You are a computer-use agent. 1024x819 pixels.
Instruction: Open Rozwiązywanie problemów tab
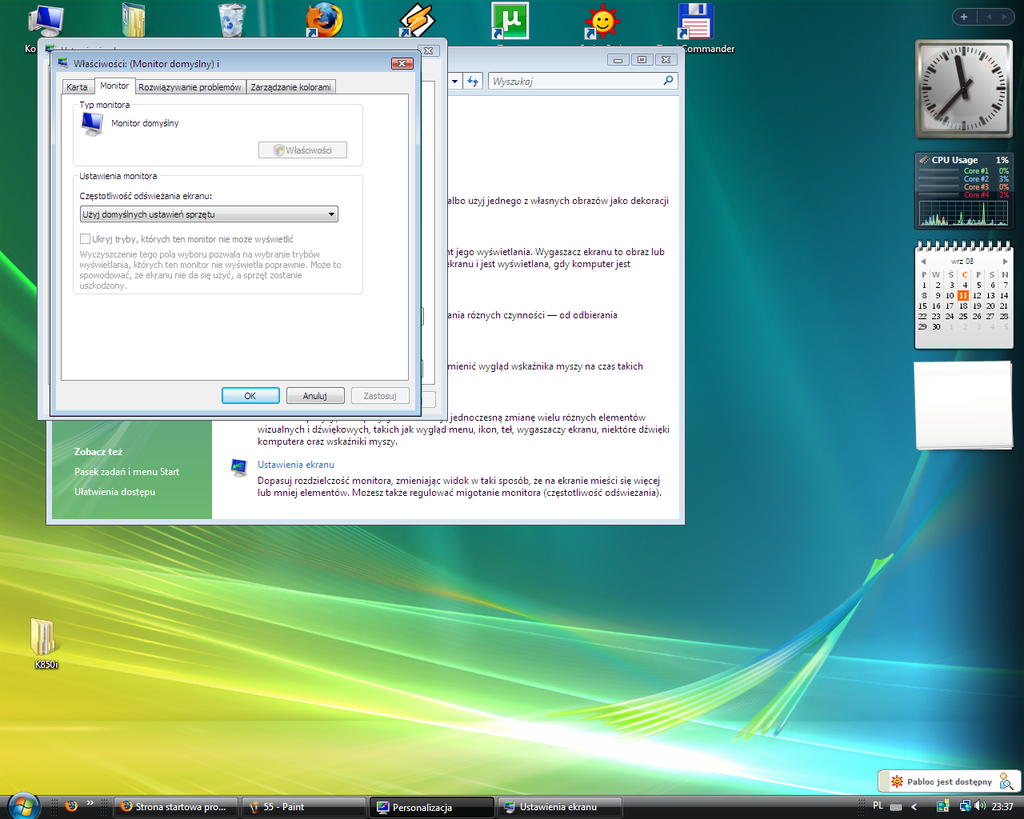190,87
